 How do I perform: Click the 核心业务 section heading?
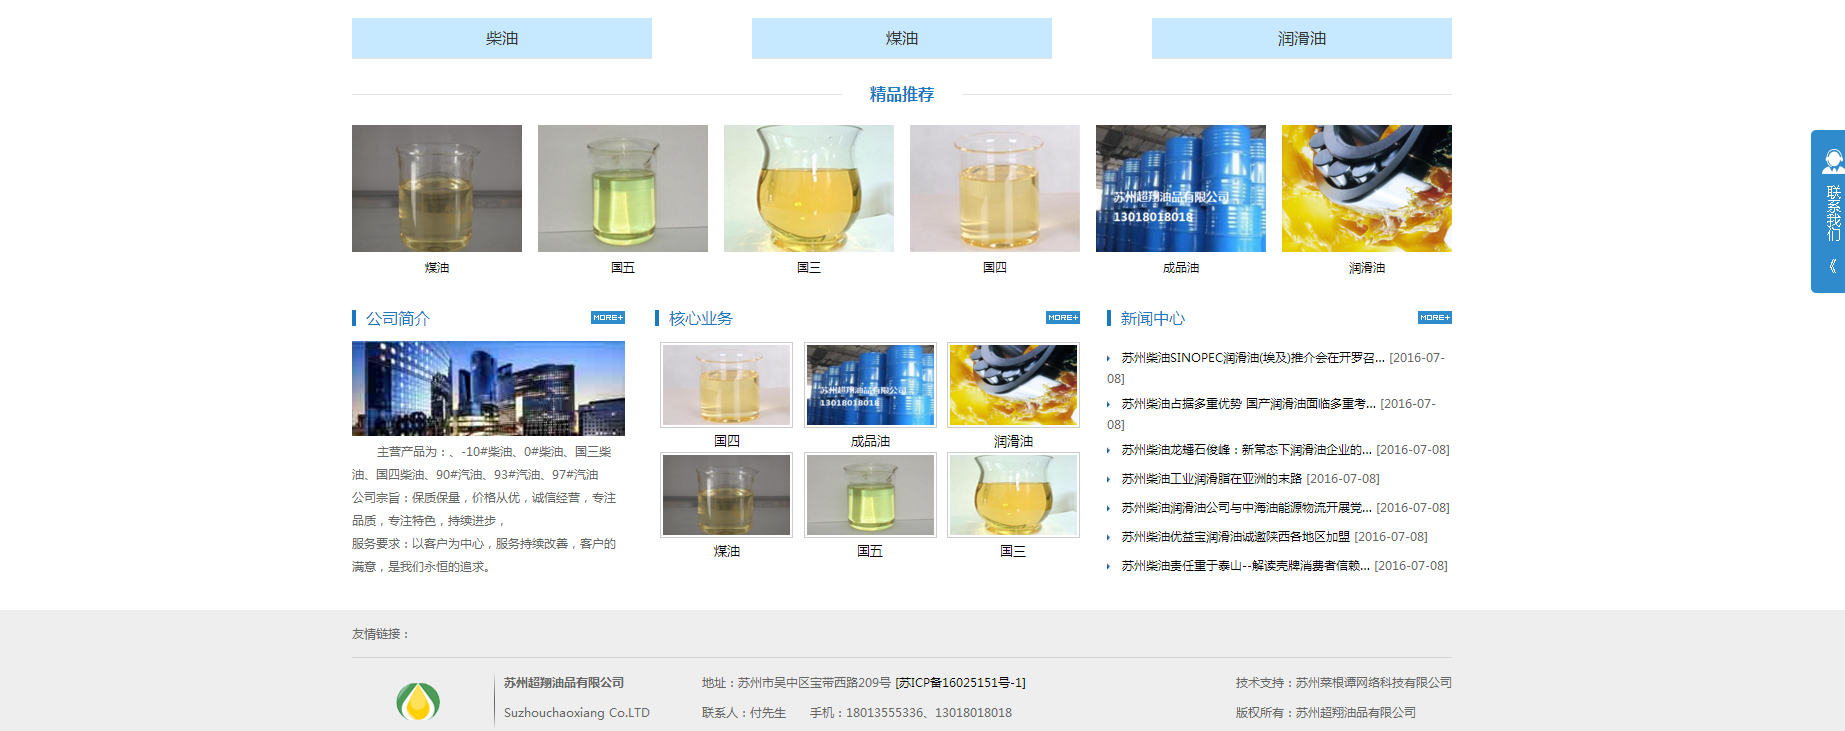[700, 318]
